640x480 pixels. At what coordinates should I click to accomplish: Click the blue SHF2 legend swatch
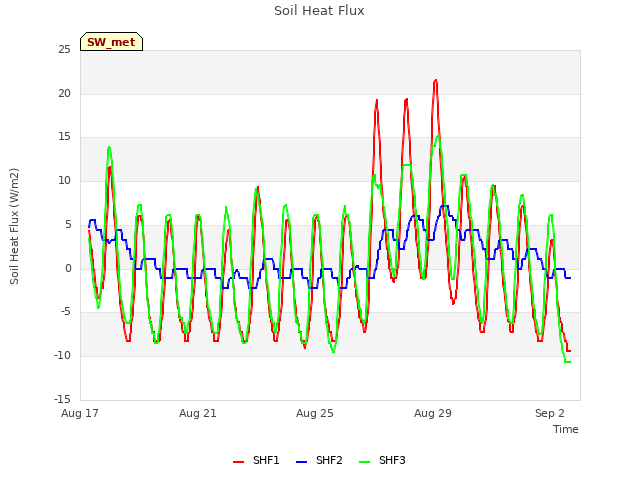pyautogui.click(x=301, y=462)
